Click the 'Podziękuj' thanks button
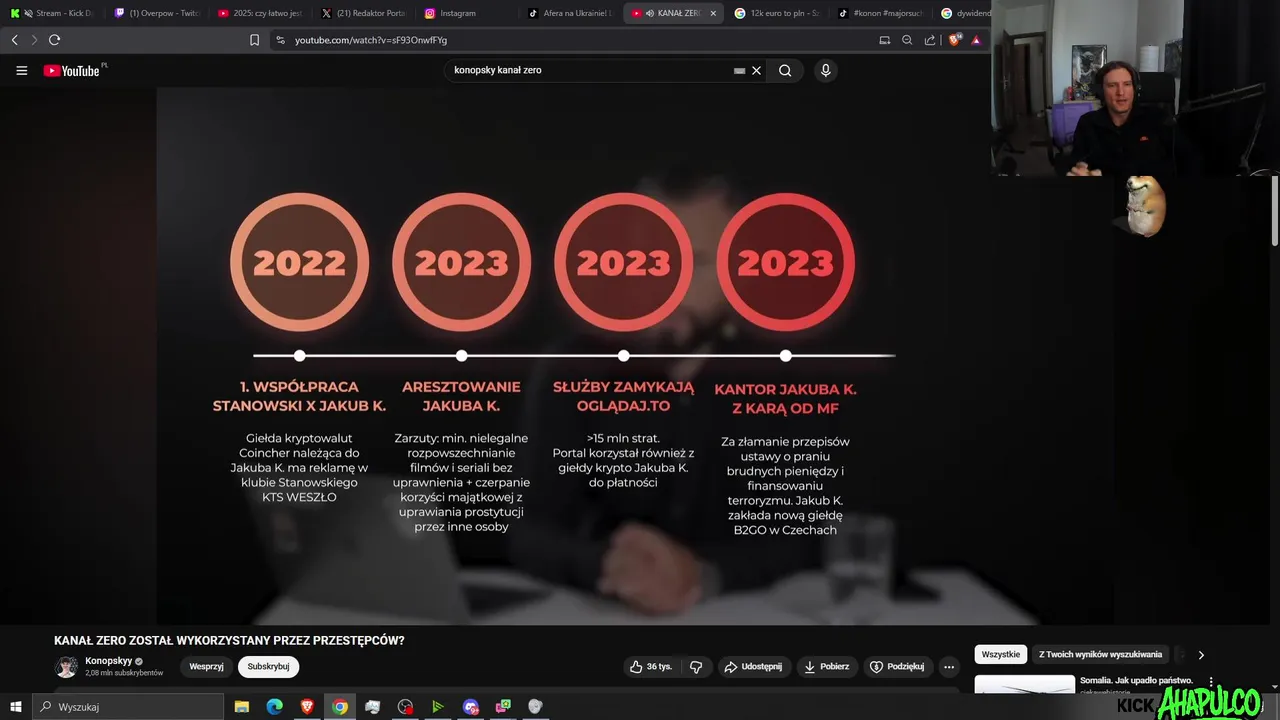 tap(896, 666)
